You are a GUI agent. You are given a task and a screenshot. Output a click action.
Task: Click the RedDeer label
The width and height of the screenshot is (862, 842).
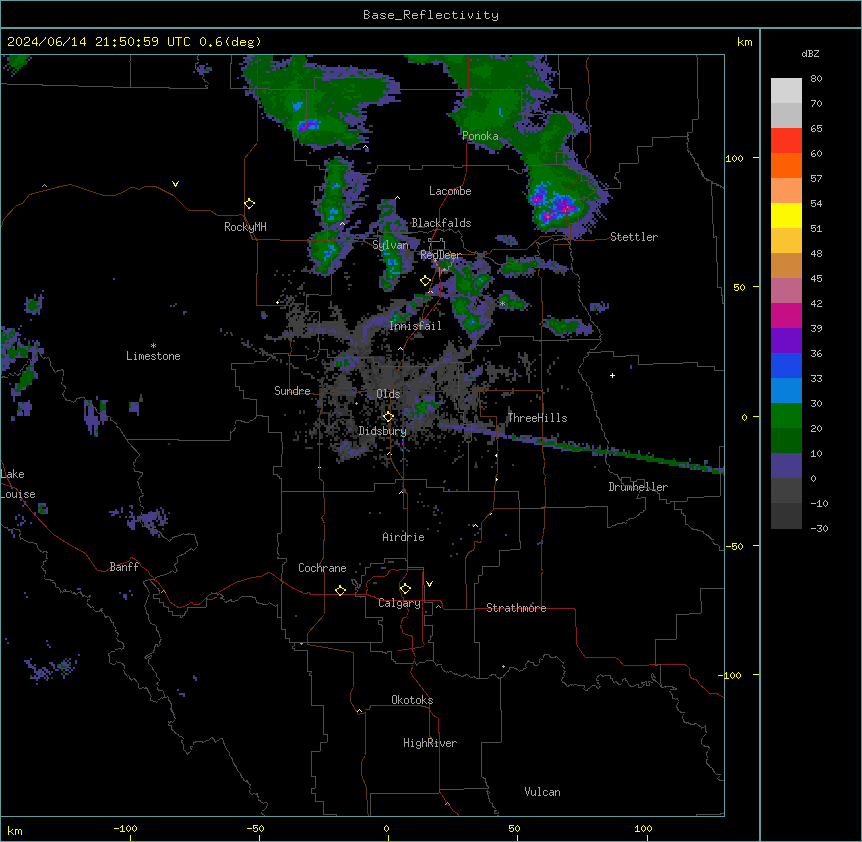[440, 255]
